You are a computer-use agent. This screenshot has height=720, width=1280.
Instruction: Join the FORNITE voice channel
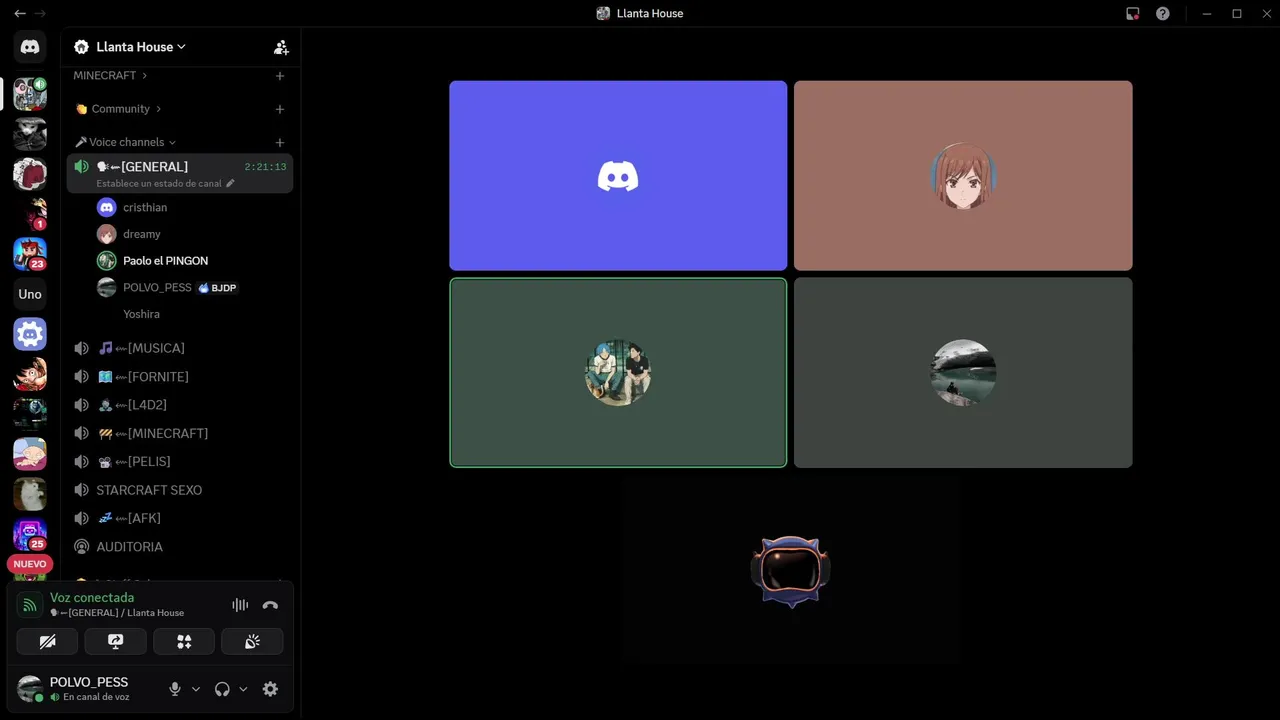tap(180, 377)
